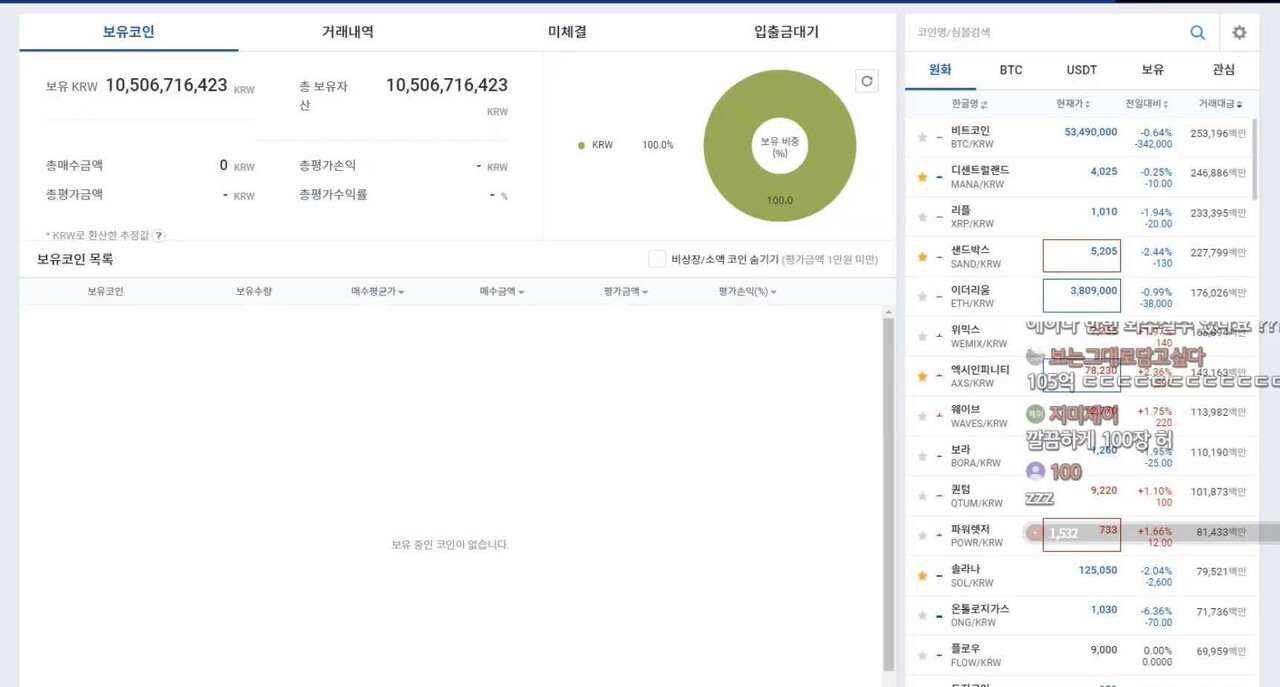This screenshot has width=1280, height=687.
Task: Click the help icon beside KRW conversion note
Action: tap(159, 235)
